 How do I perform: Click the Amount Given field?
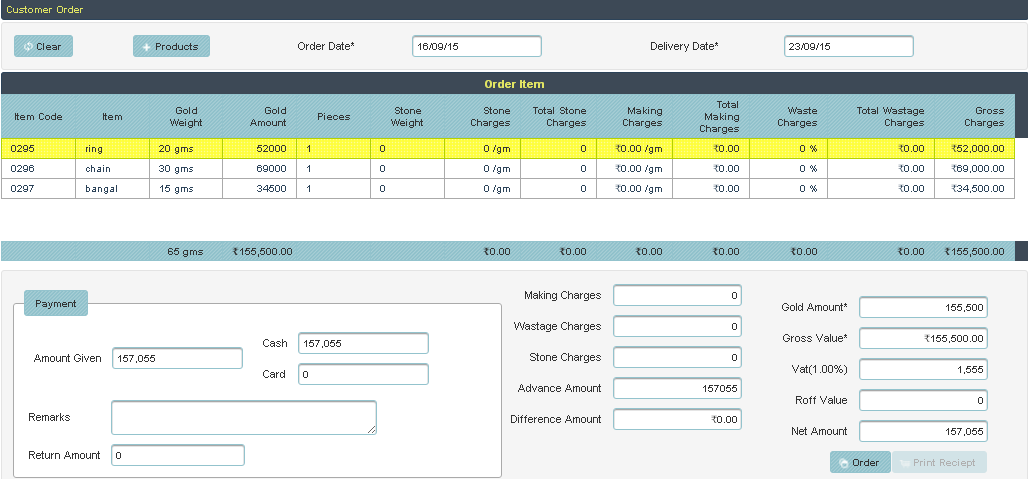click(177, 358)
